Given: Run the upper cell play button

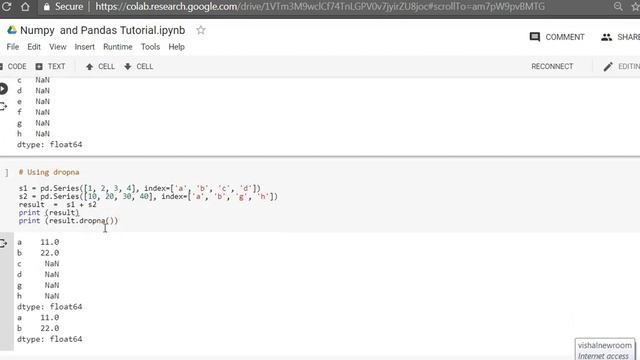Looking at the screenshot, I should click(x=3, y=89).
